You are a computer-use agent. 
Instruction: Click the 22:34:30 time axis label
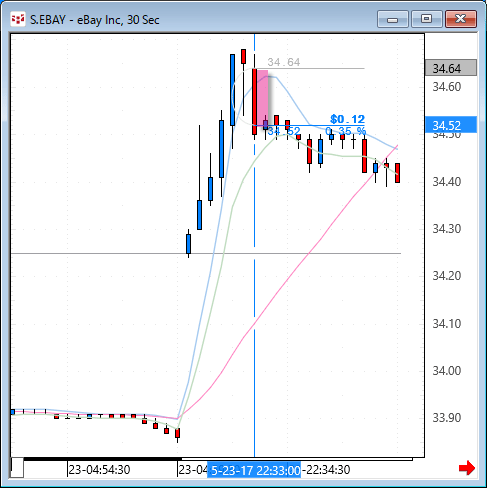click(x=326, y=470)
